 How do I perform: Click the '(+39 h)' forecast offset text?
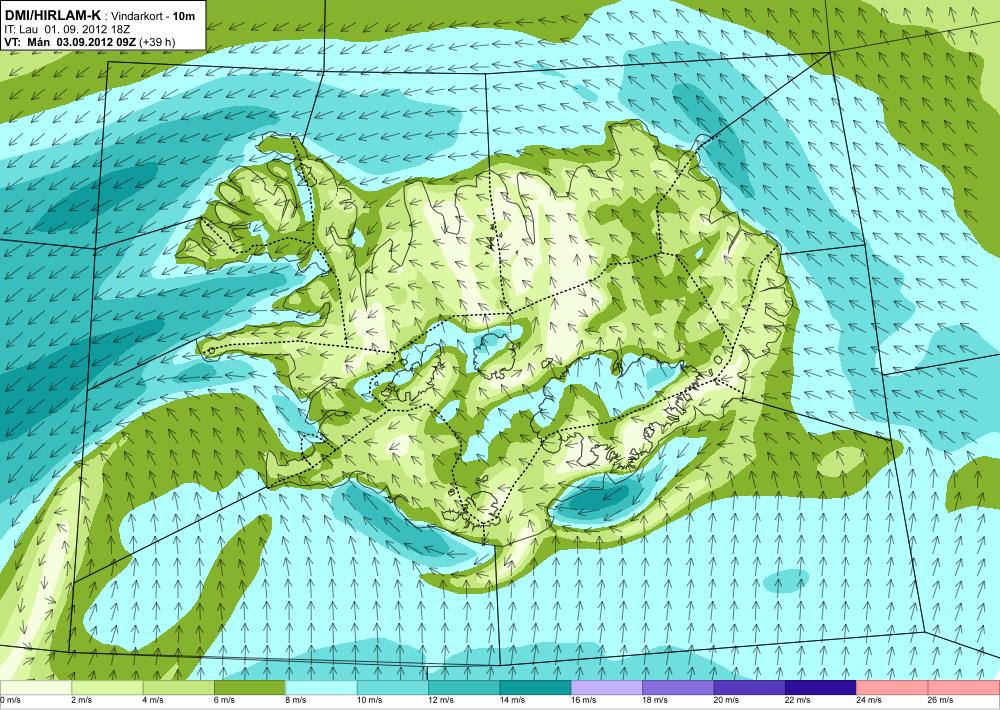(x=158, y=42)
